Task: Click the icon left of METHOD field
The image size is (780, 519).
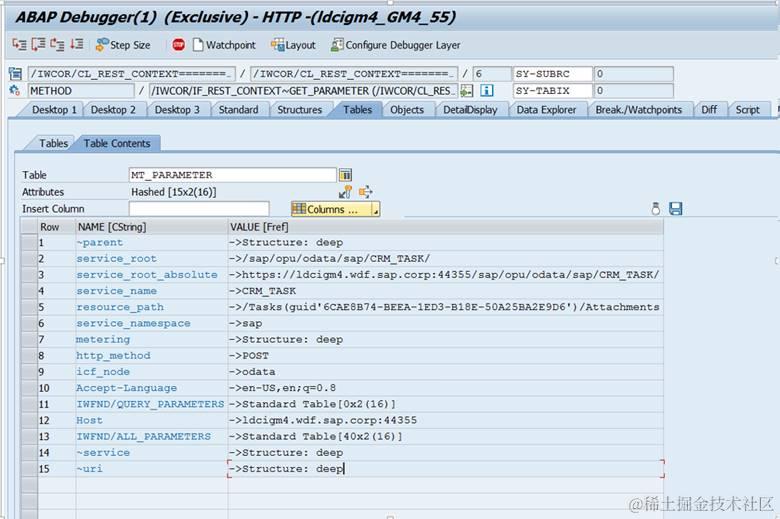Action: 15,91
